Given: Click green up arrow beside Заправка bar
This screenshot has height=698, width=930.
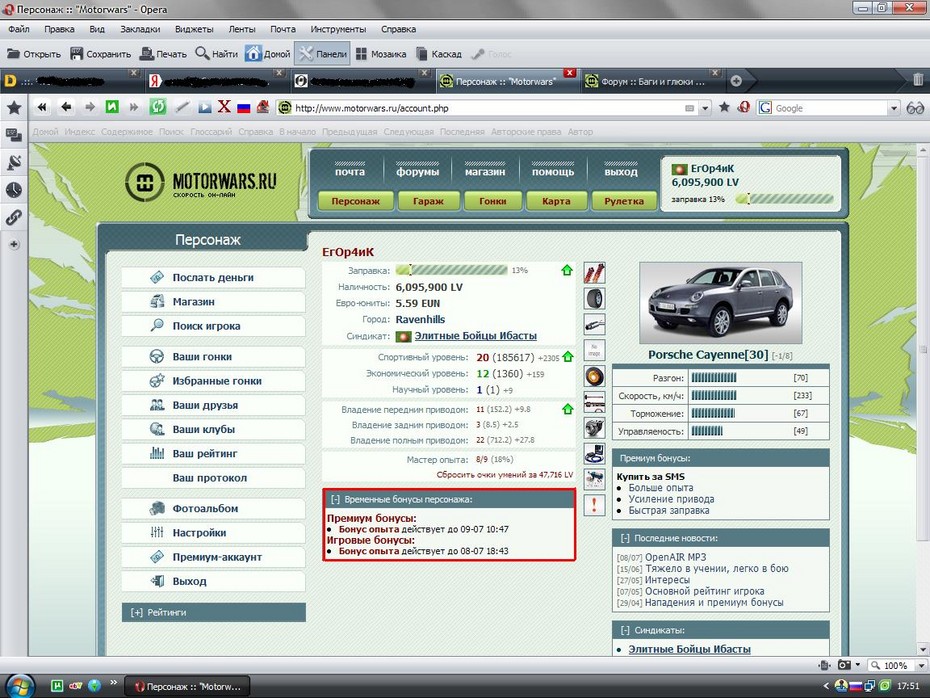Looking at the screenshot, I should coord(567,270).
